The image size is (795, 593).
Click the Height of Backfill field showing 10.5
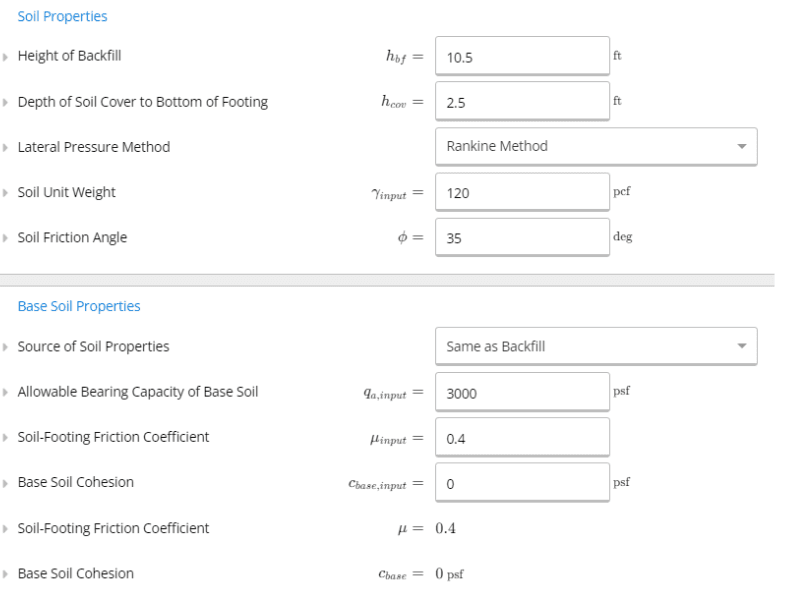point(522,56)
